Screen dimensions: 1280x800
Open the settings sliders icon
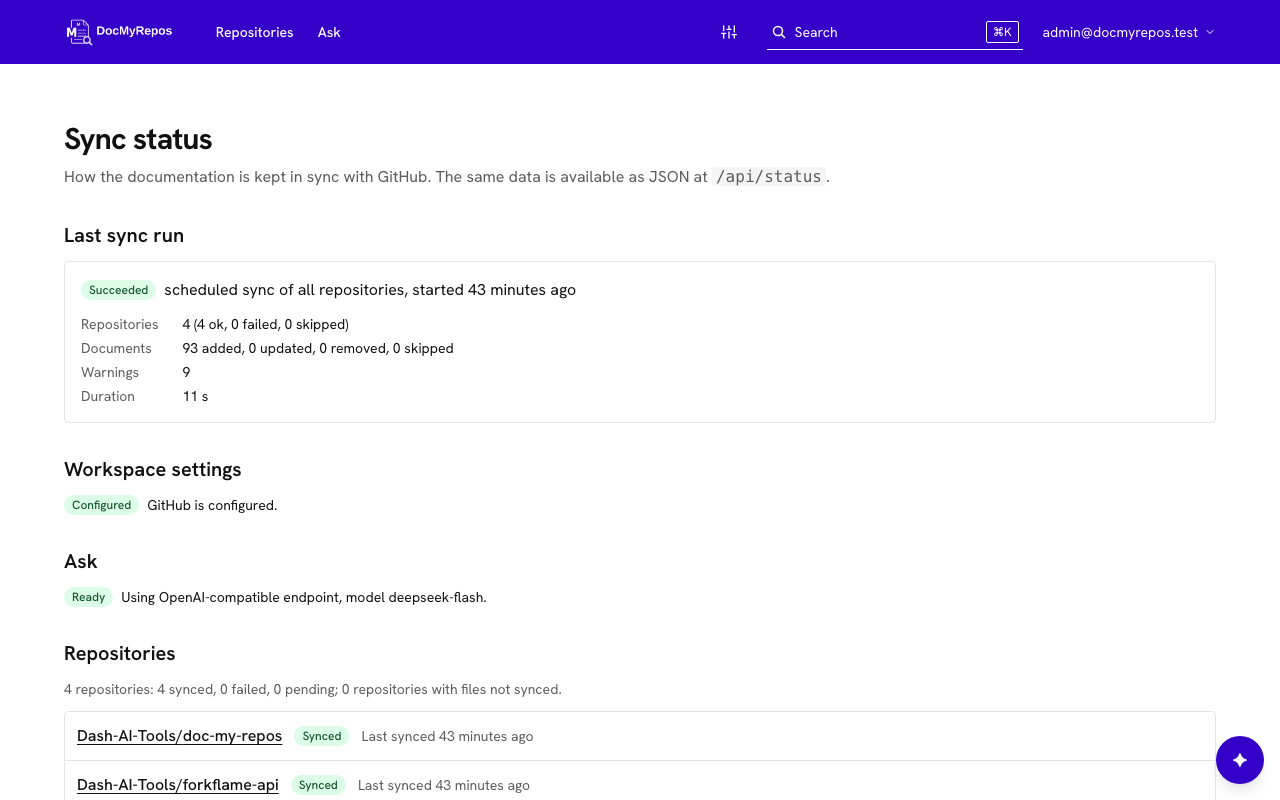[729, 32]
